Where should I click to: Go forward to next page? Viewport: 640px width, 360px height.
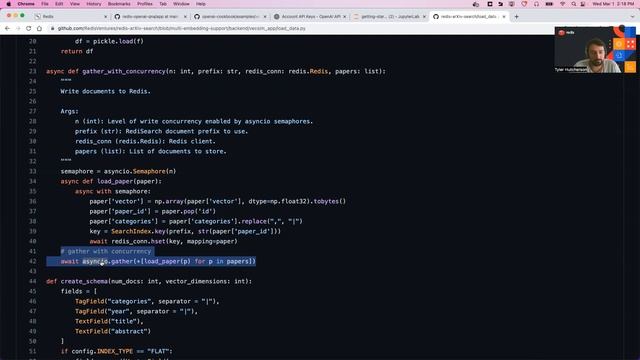click(x=18, y=29)
